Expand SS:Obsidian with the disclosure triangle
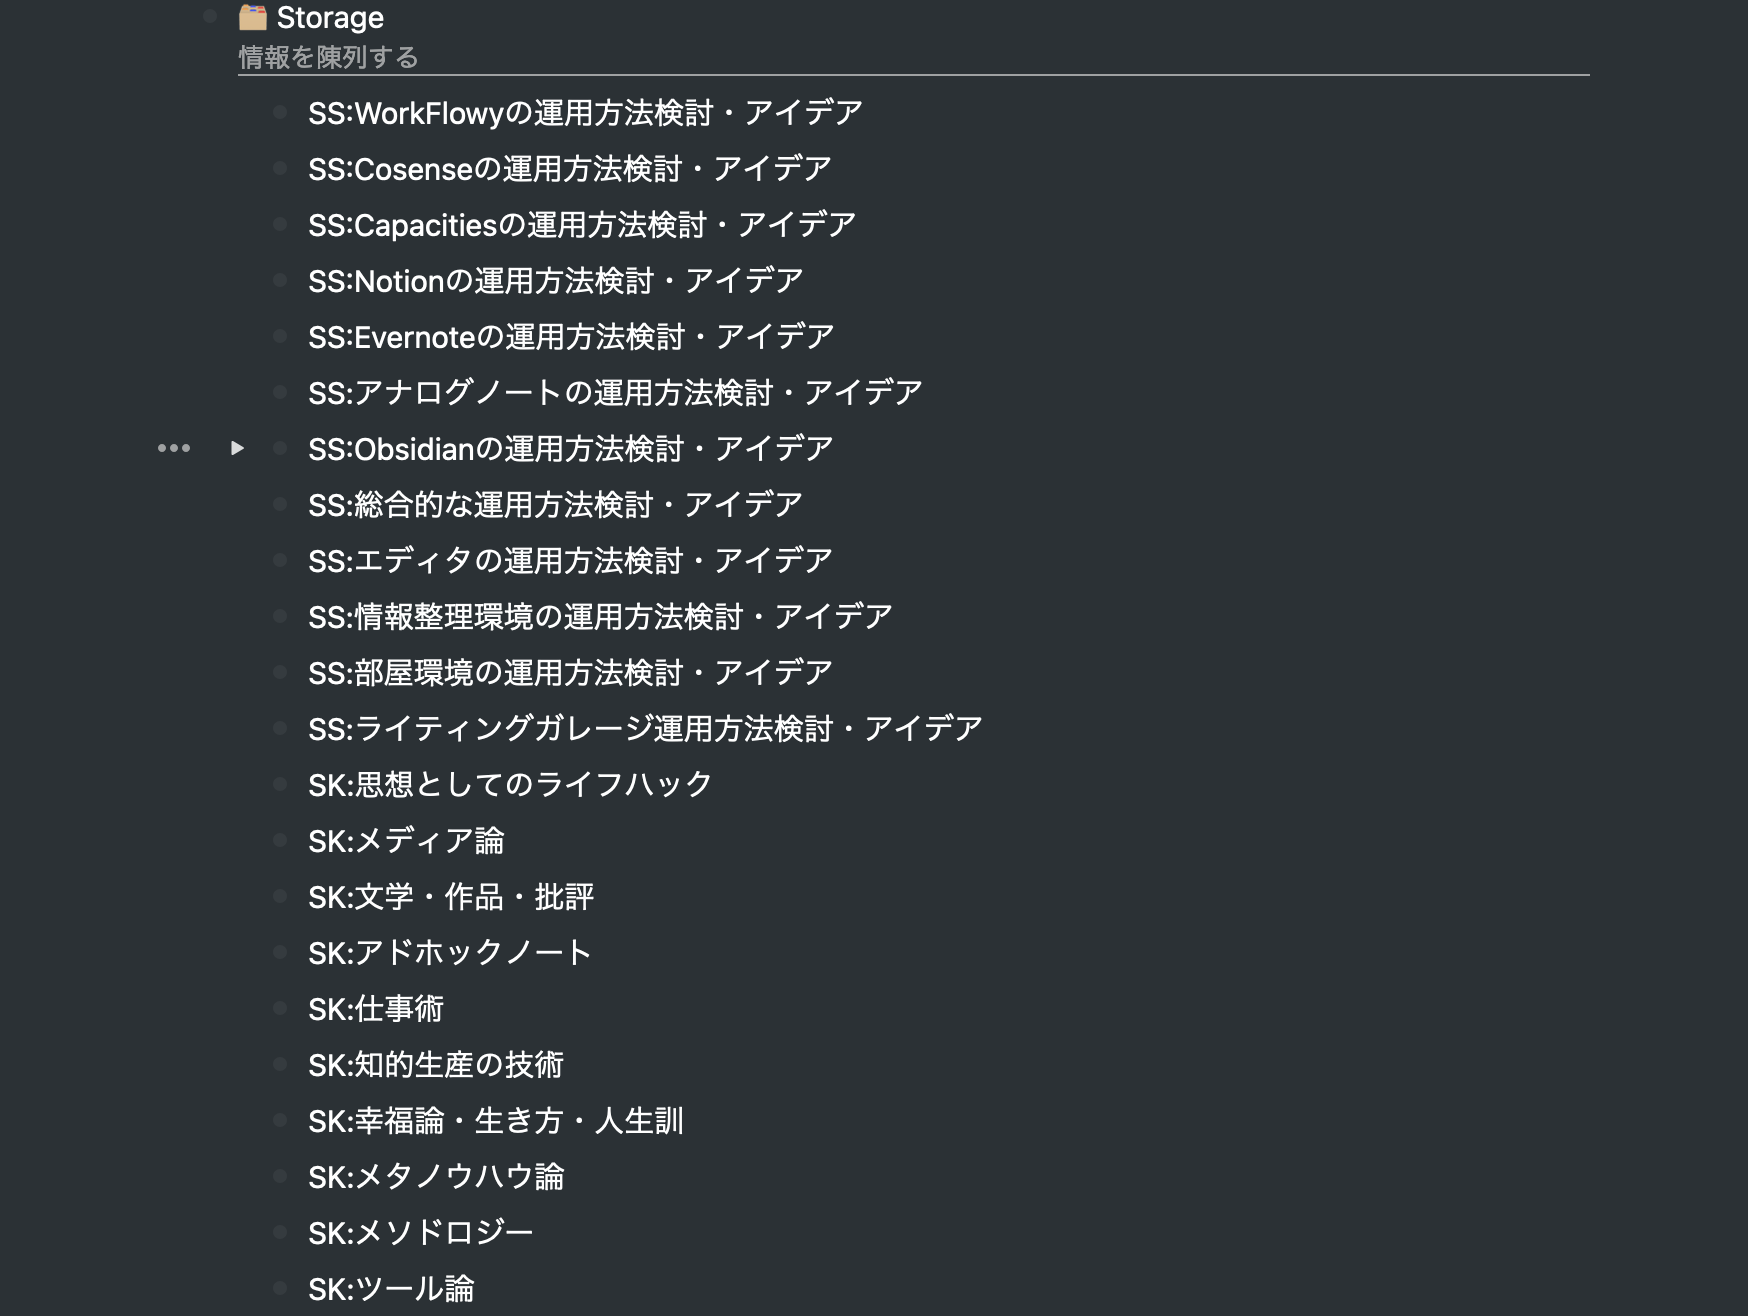Viewport: 1748px width, 1316px height. (237, 449)
